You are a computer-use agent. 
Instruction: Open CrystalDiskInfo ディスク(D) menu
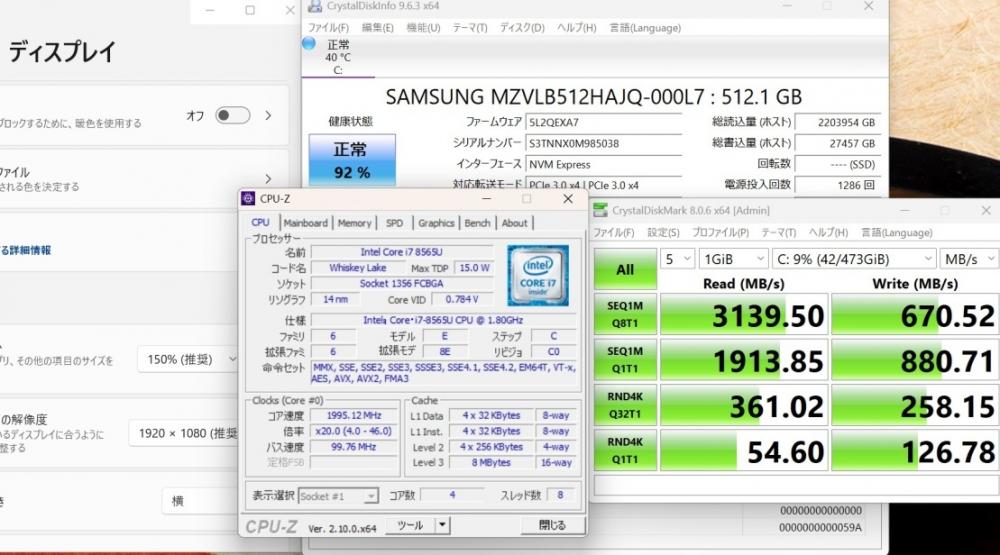pos(522,27)
